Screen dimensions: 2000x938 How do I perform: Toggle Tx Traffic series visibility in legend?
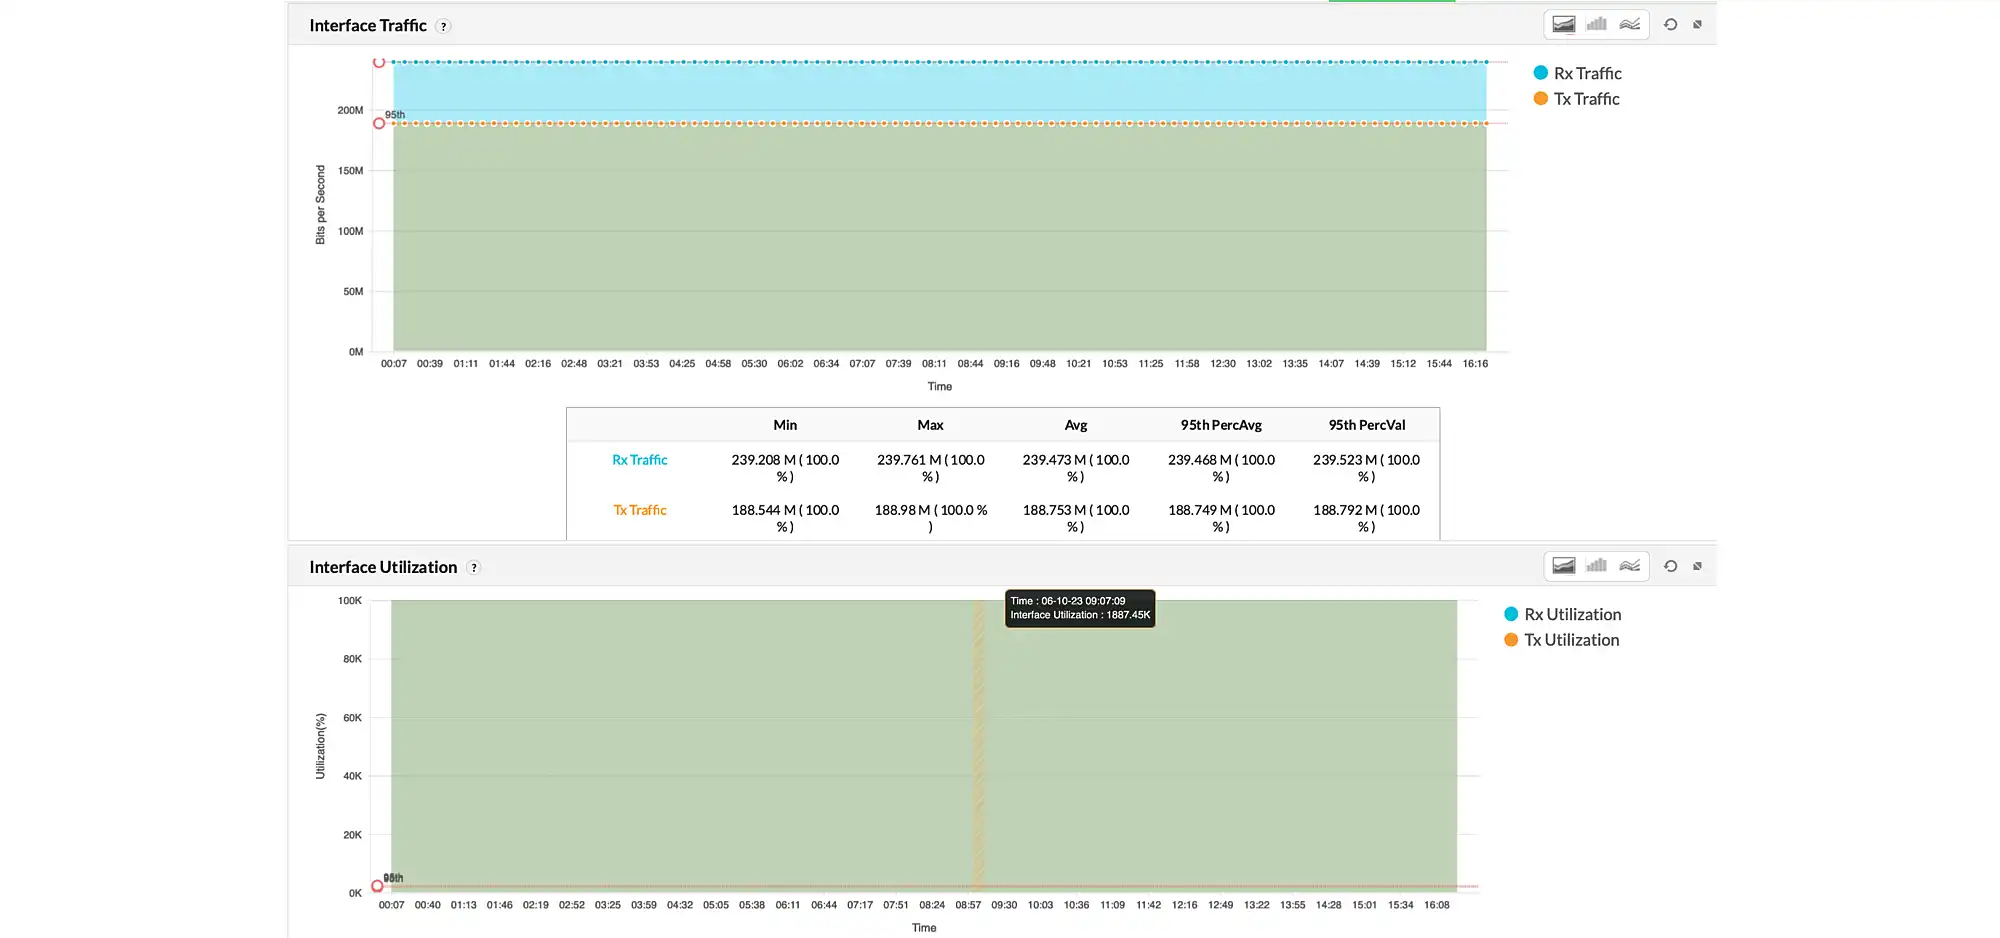pyautogui.click(x=1576, y=98)
